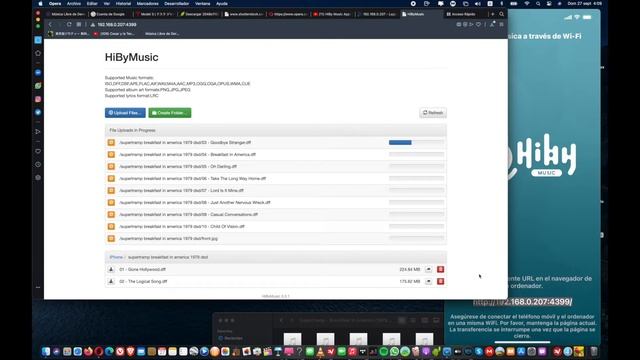Open macOS Spotlight search in menu bar
This screenshot has height=360, width=640.
[x=538, y=4]
